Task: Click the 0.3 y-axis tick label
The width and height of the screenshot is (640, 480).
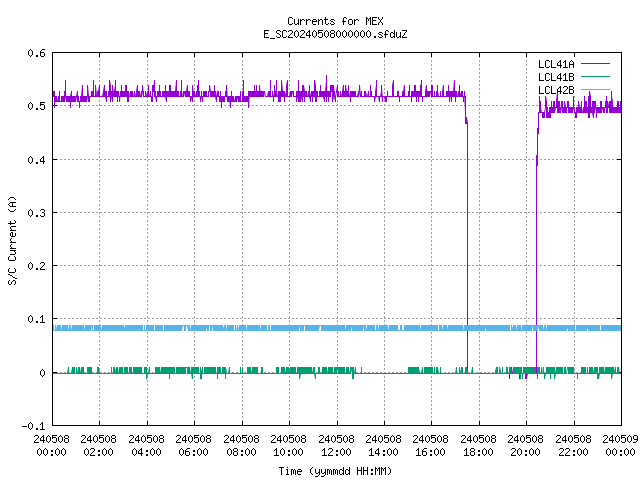Action: (x=36, y=213)
